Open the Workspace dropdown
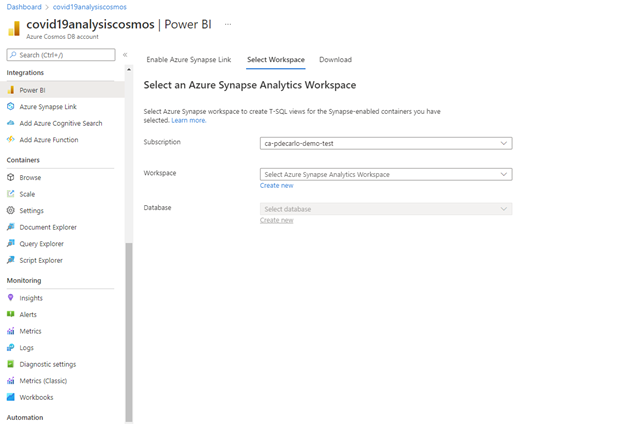The height and width of the screenshot is (424, 624). coord(386,174)
